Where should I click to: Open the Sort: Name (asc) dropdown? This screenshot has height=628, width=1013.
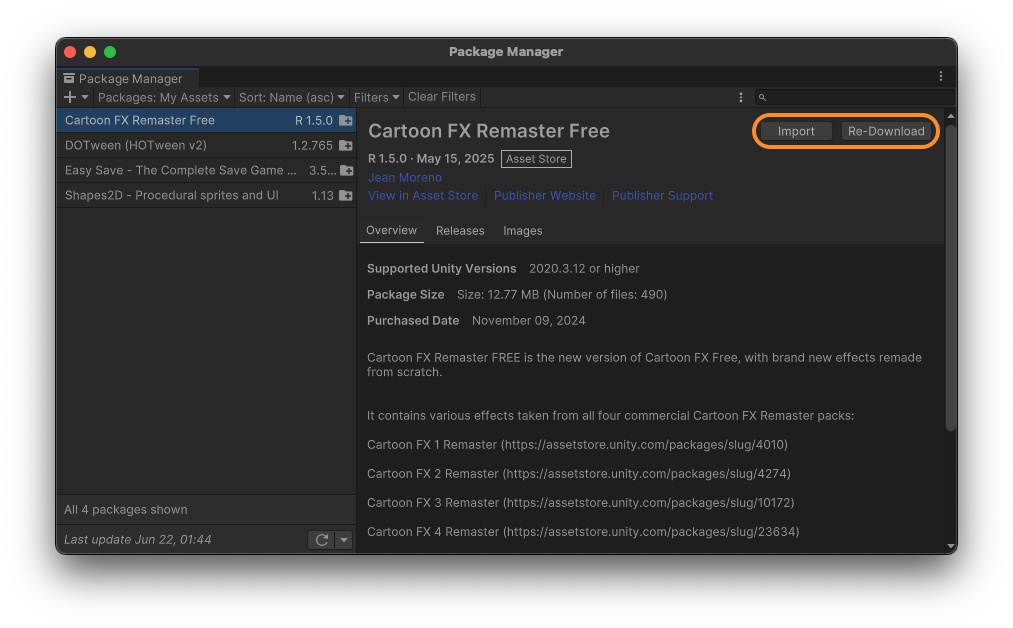pyautogui.click(x=291, y=97)
